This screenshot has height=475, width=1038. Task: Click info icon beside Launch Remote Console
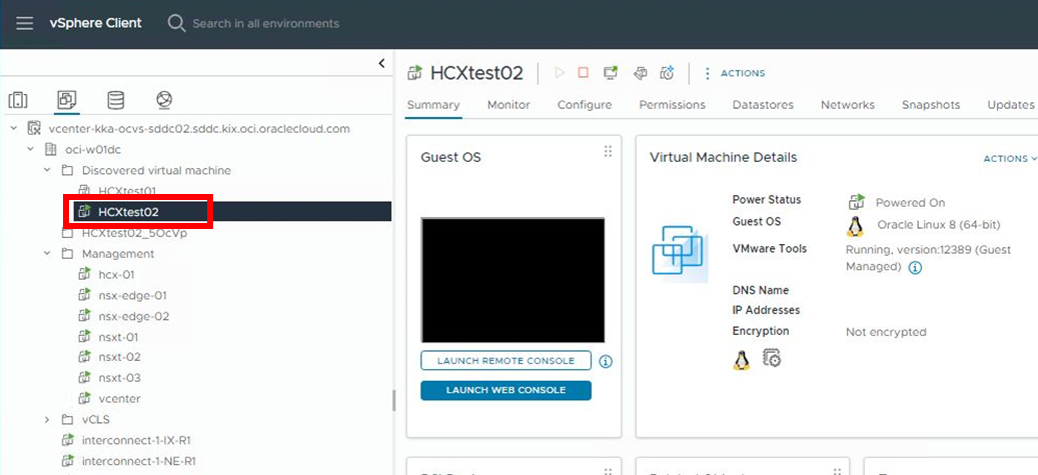click(x=605, y=361)
